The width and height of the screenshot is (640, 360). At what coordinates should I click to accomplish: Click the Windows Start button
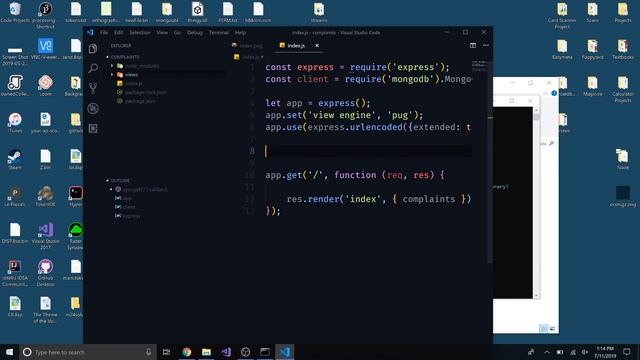[9, 352]
